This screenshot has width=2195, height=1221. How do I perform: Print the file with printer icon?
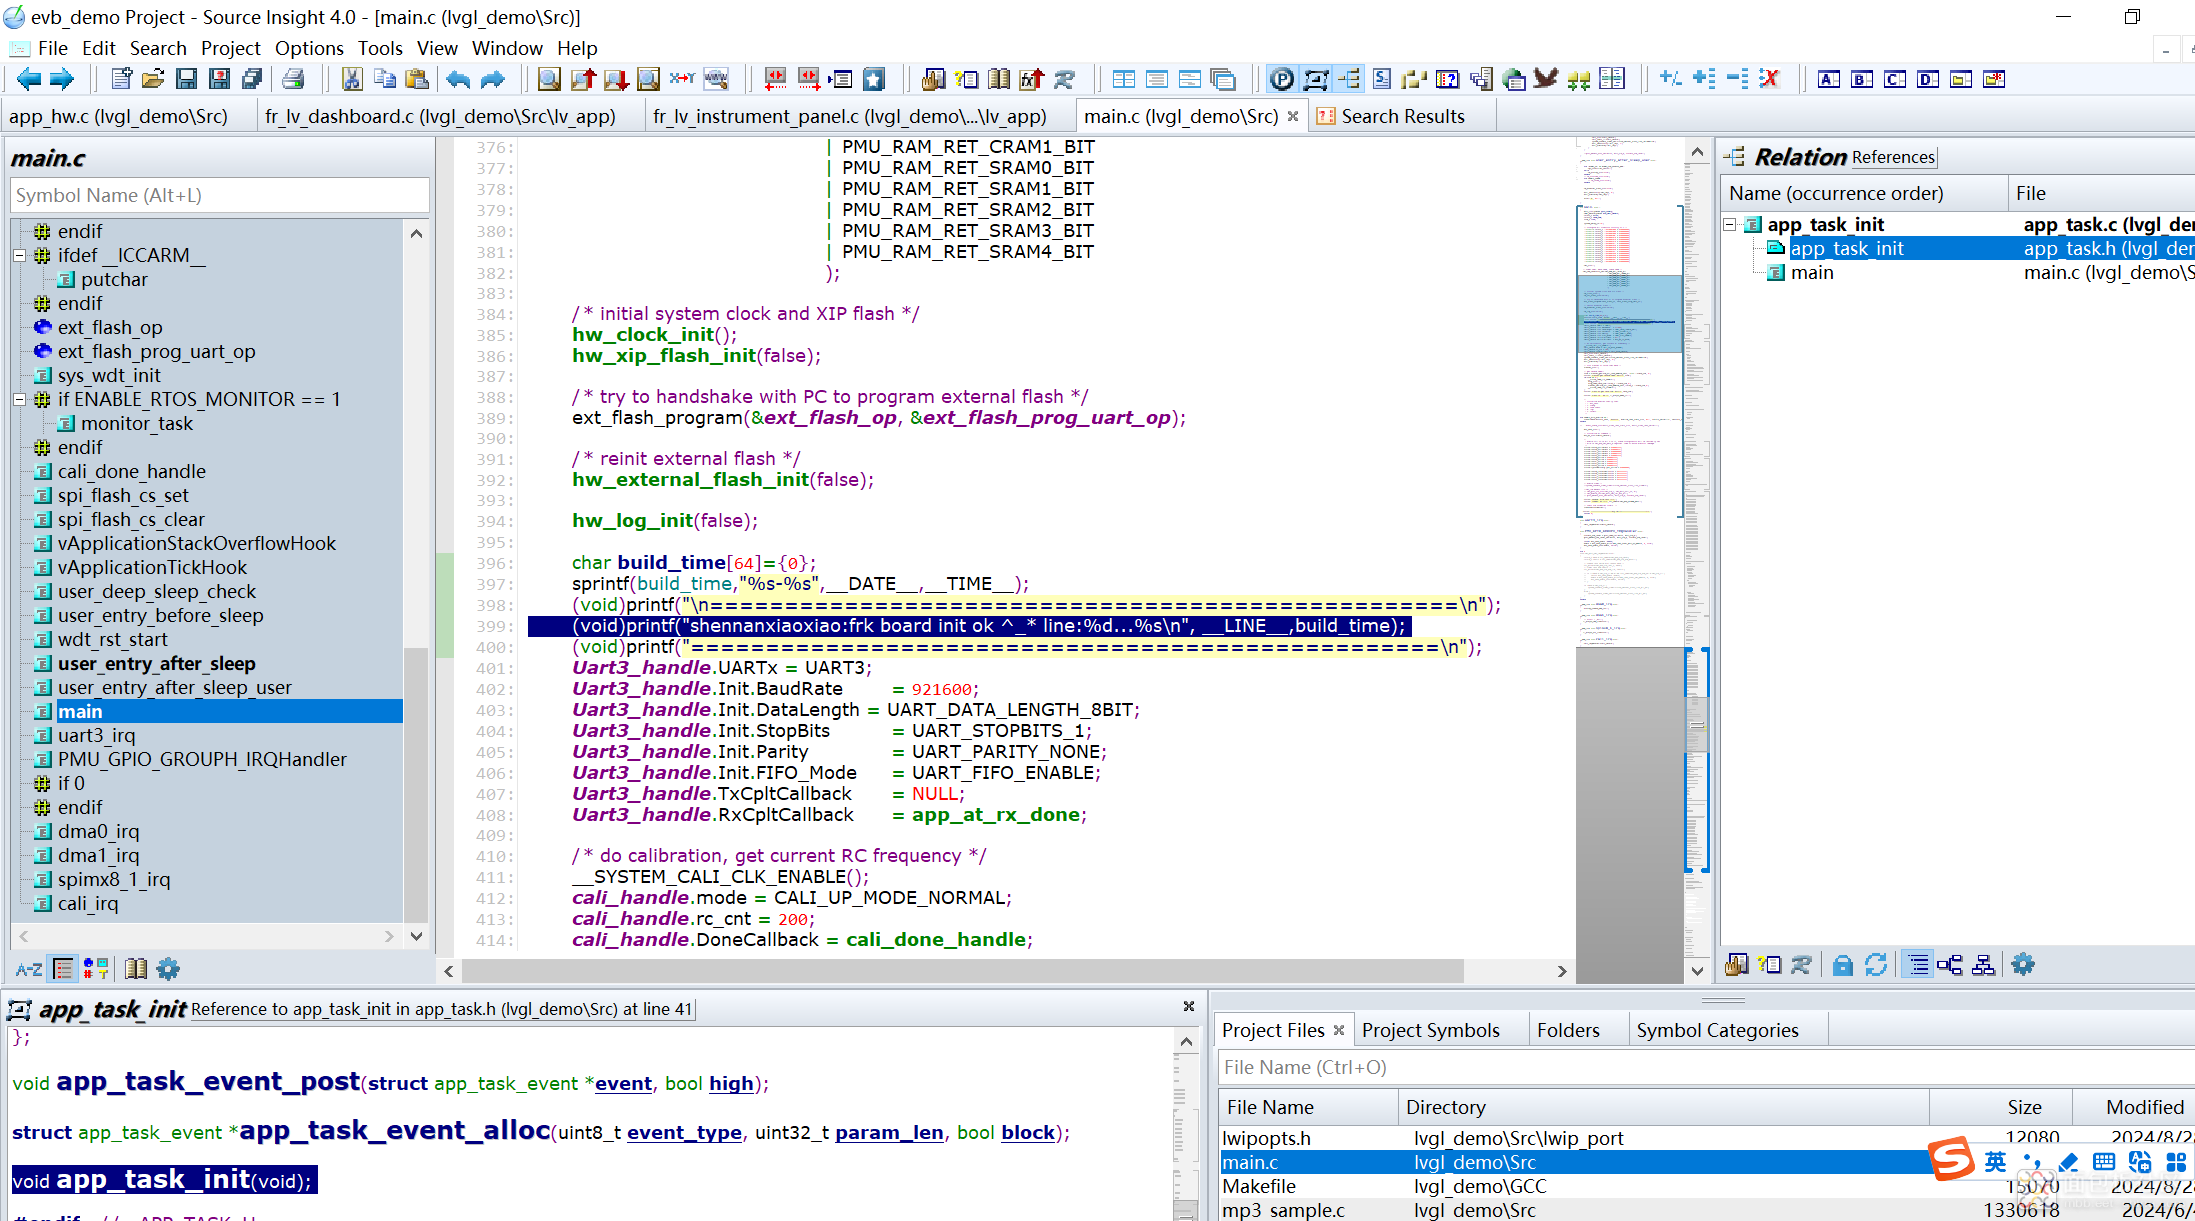point(293,79)
